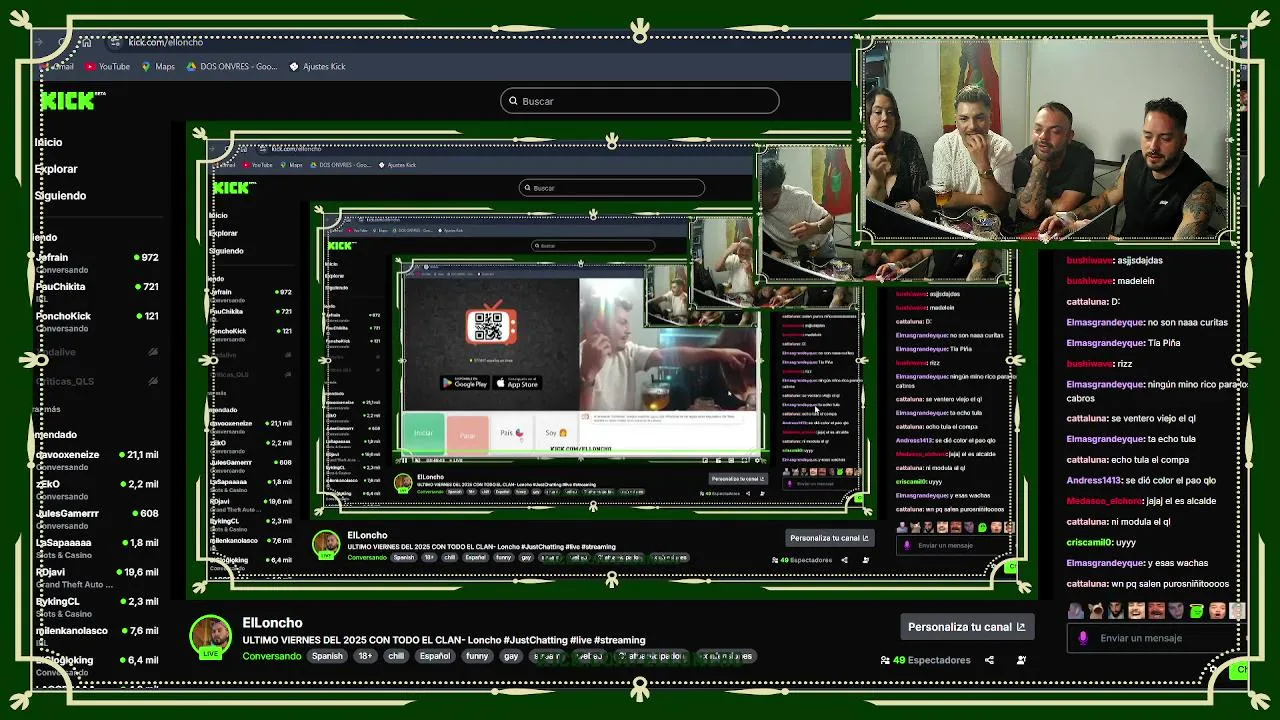Image resolution: width=1280 pixels, height=720 pixels.
Task: Go to Inicio in the Kick sidebar
Action: 48,142
